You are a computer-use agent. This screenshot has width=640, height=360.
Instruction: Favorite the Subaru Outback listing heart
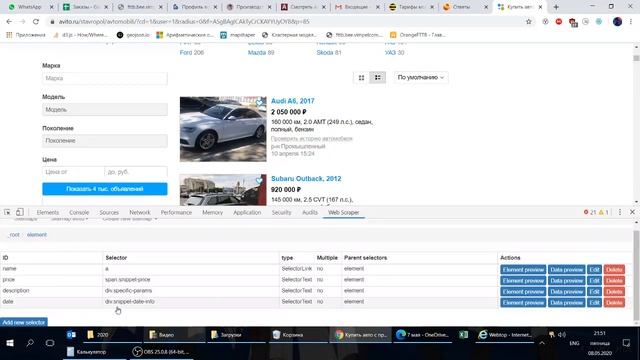(x=259, y=180)
